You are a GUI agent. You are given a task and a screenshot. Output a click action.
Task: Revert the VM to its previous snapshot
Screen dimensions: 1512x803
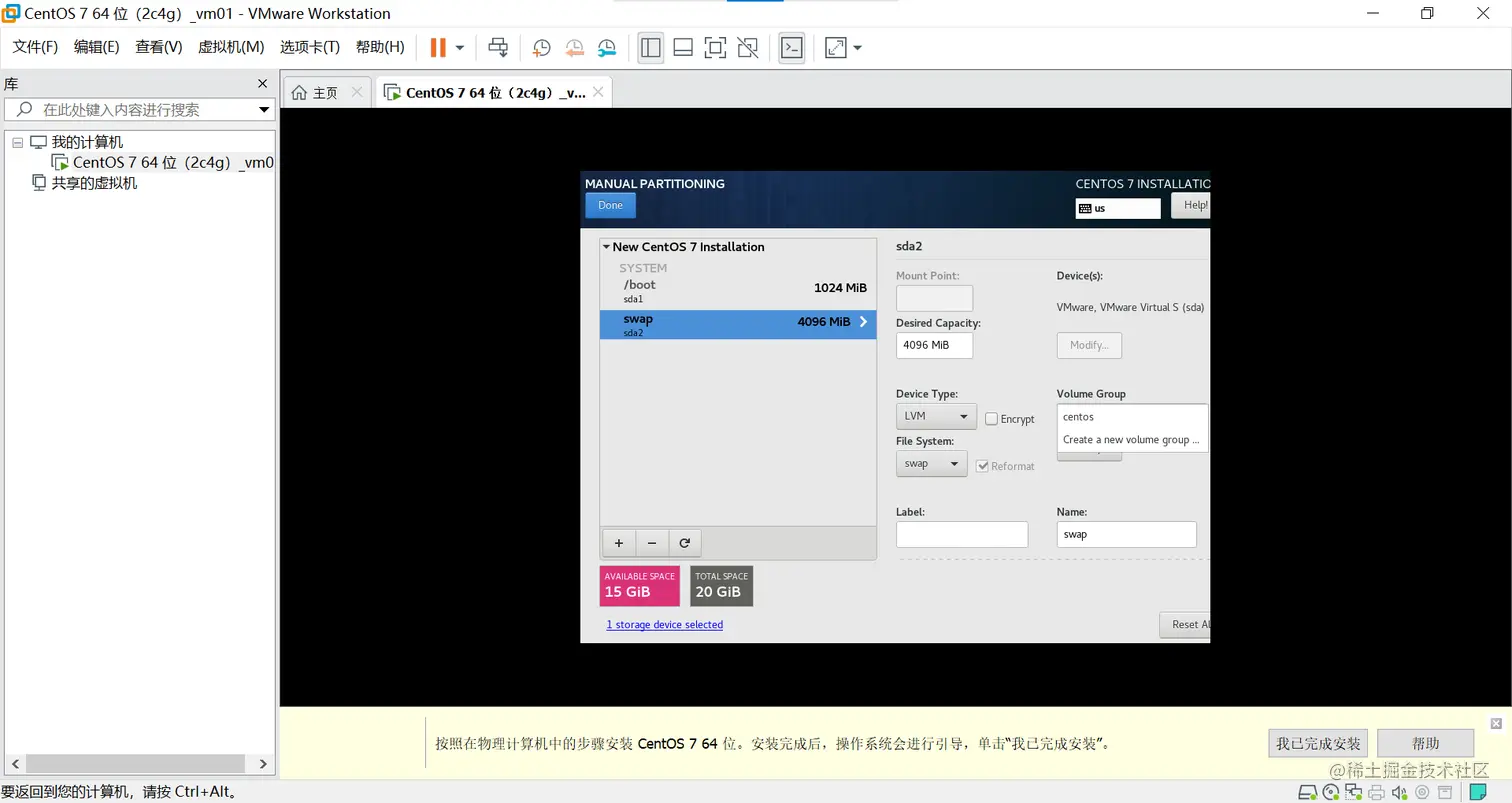pyautogui.click(x=575, y=47)
